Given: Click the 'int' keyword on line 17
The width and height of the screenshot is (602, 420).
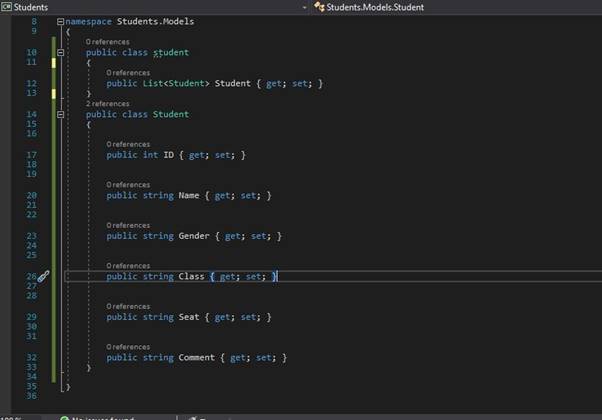Looking at the screenshot, I should (150, 155).
